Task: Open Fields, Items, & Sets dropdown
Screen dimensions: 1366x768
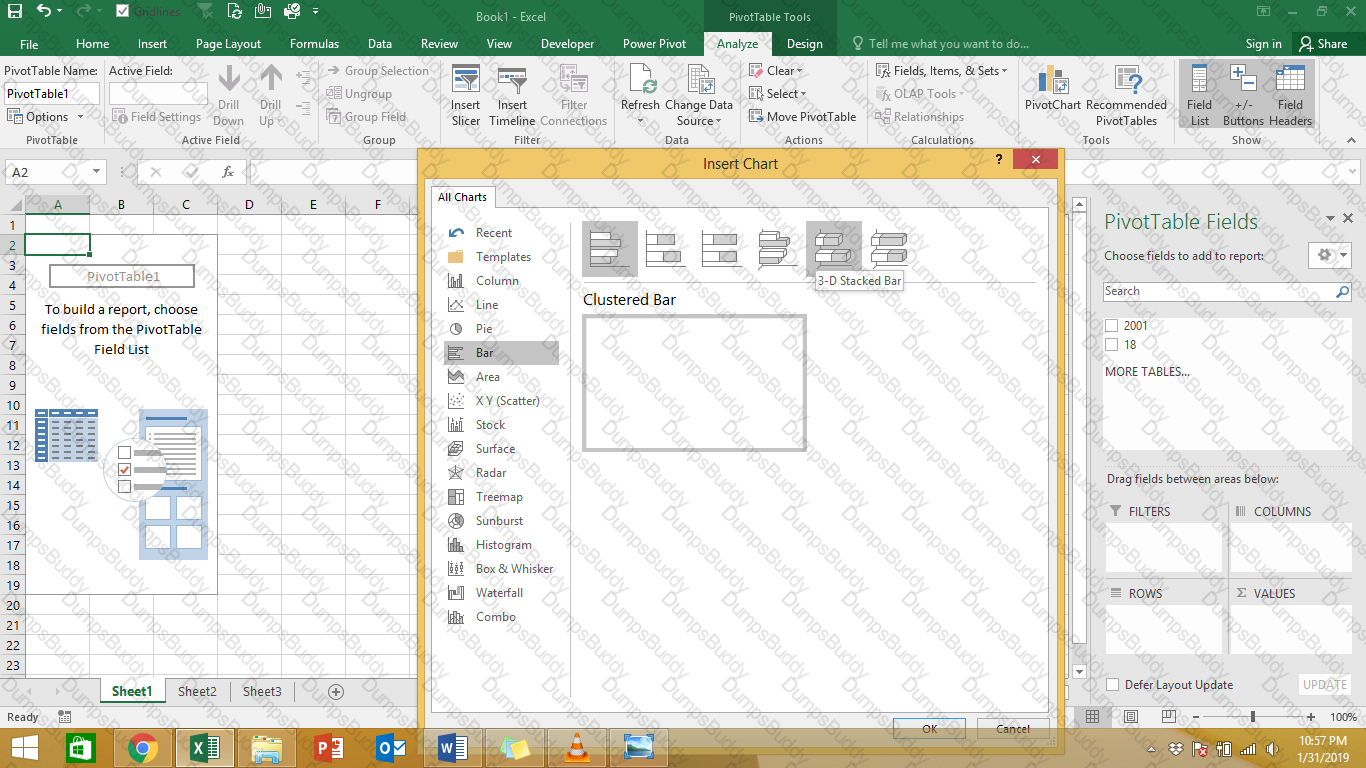Action: pyautogui.click(x=942, y=71)
